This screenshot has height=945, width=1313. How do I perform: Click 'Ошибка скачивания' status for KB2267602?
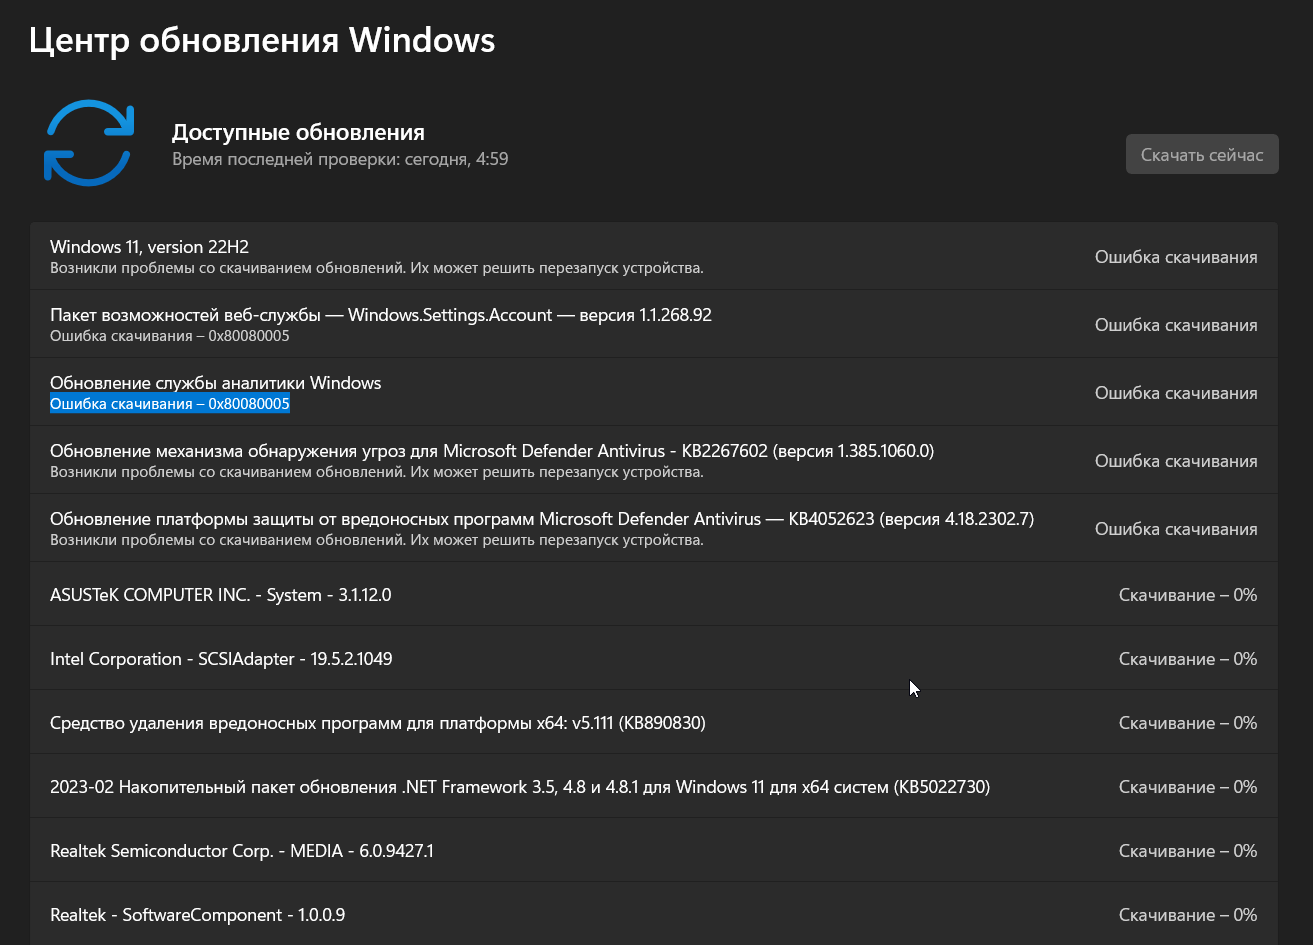[1176, 461]
